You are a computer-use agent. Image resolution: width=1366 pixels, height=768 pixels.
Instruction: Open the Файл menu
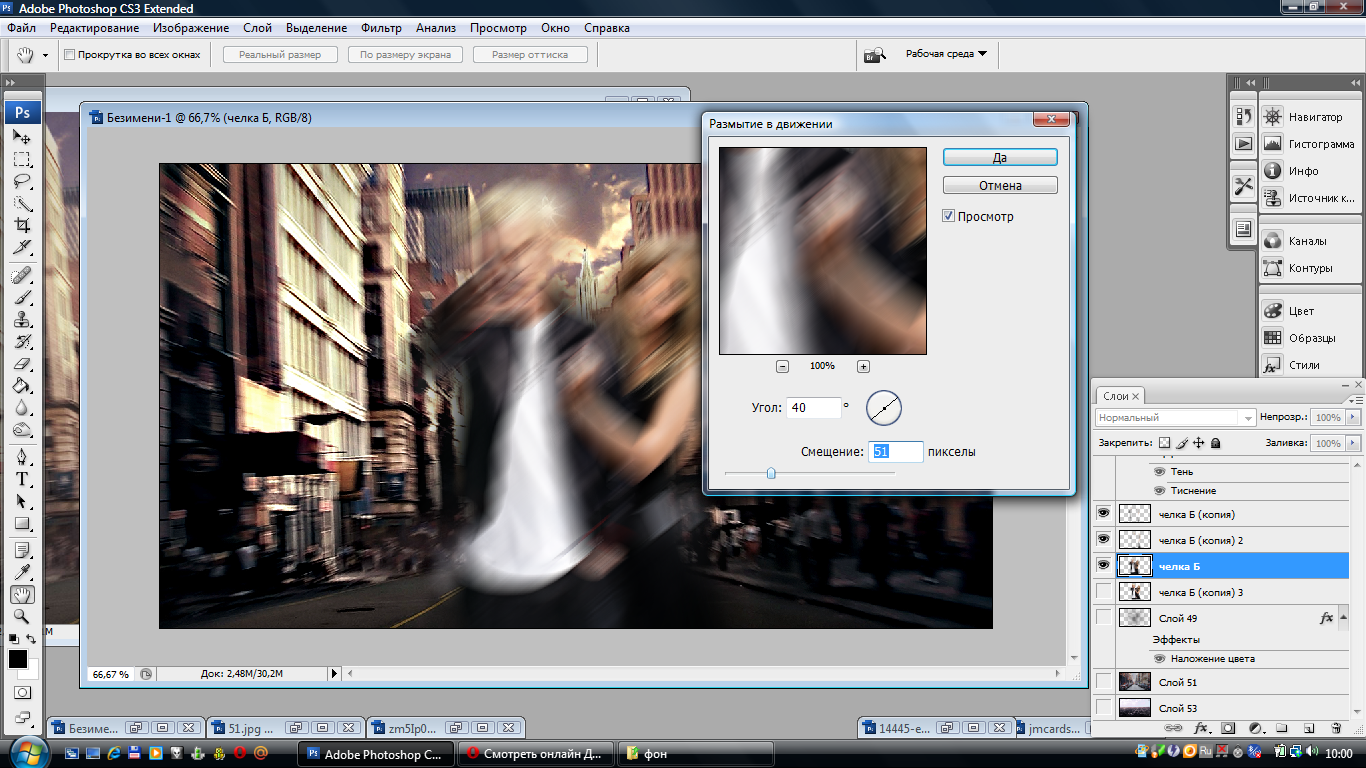point(21,28)
